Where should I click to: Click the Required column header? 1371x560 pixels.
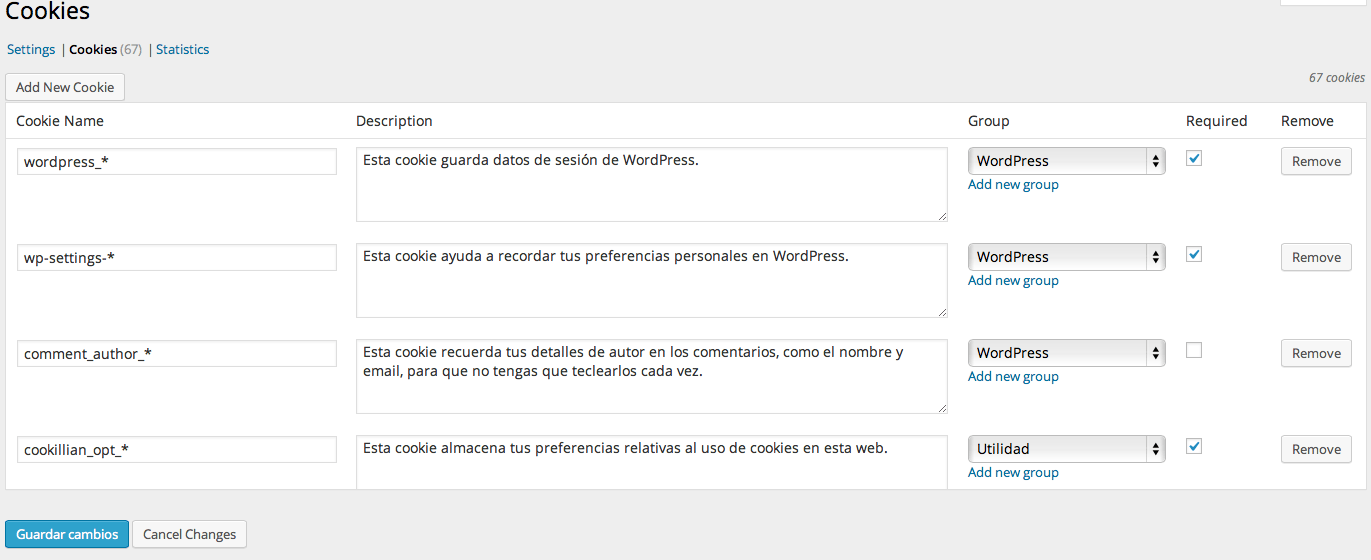pyautogui.click(x=1217, y=121)
